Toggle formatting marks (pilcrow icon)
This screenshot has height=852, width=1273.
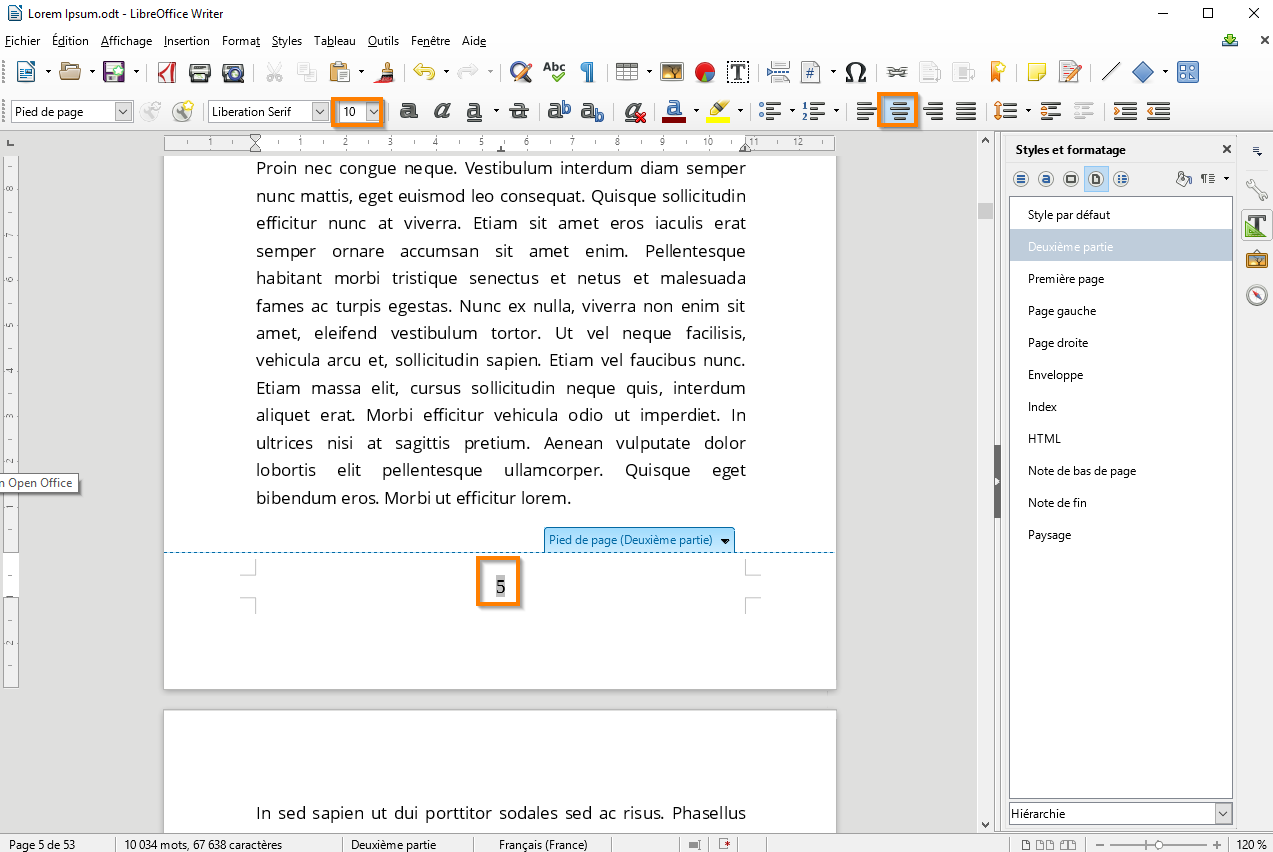pyautogui.click(x=587, y=72)
